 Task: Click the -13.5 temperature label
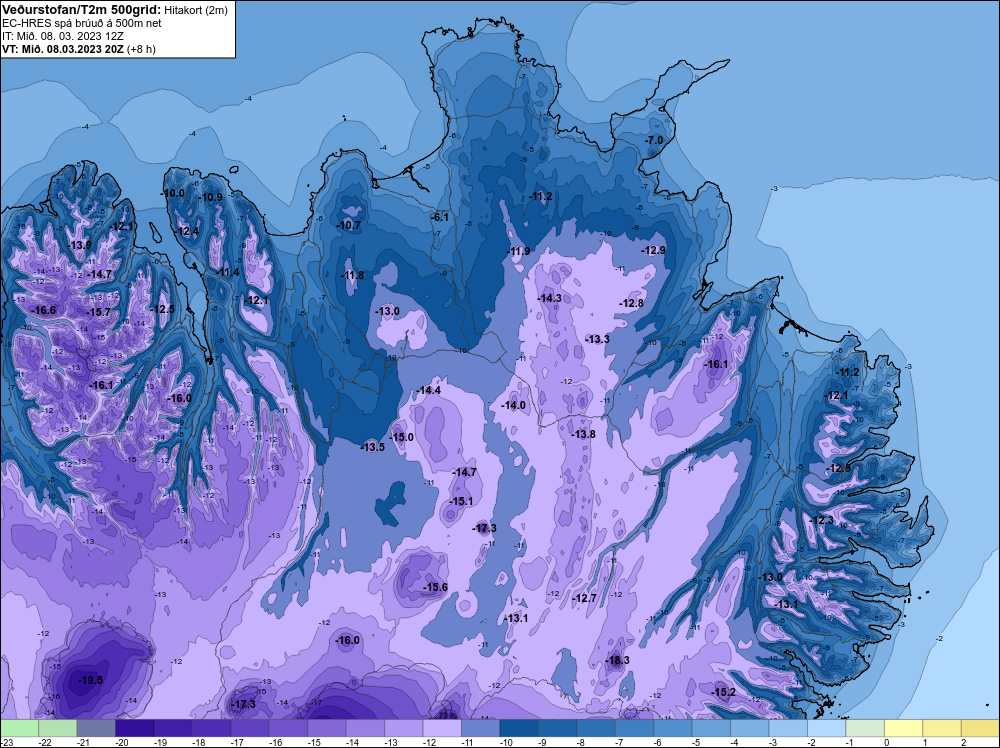[x=372, y=447]
